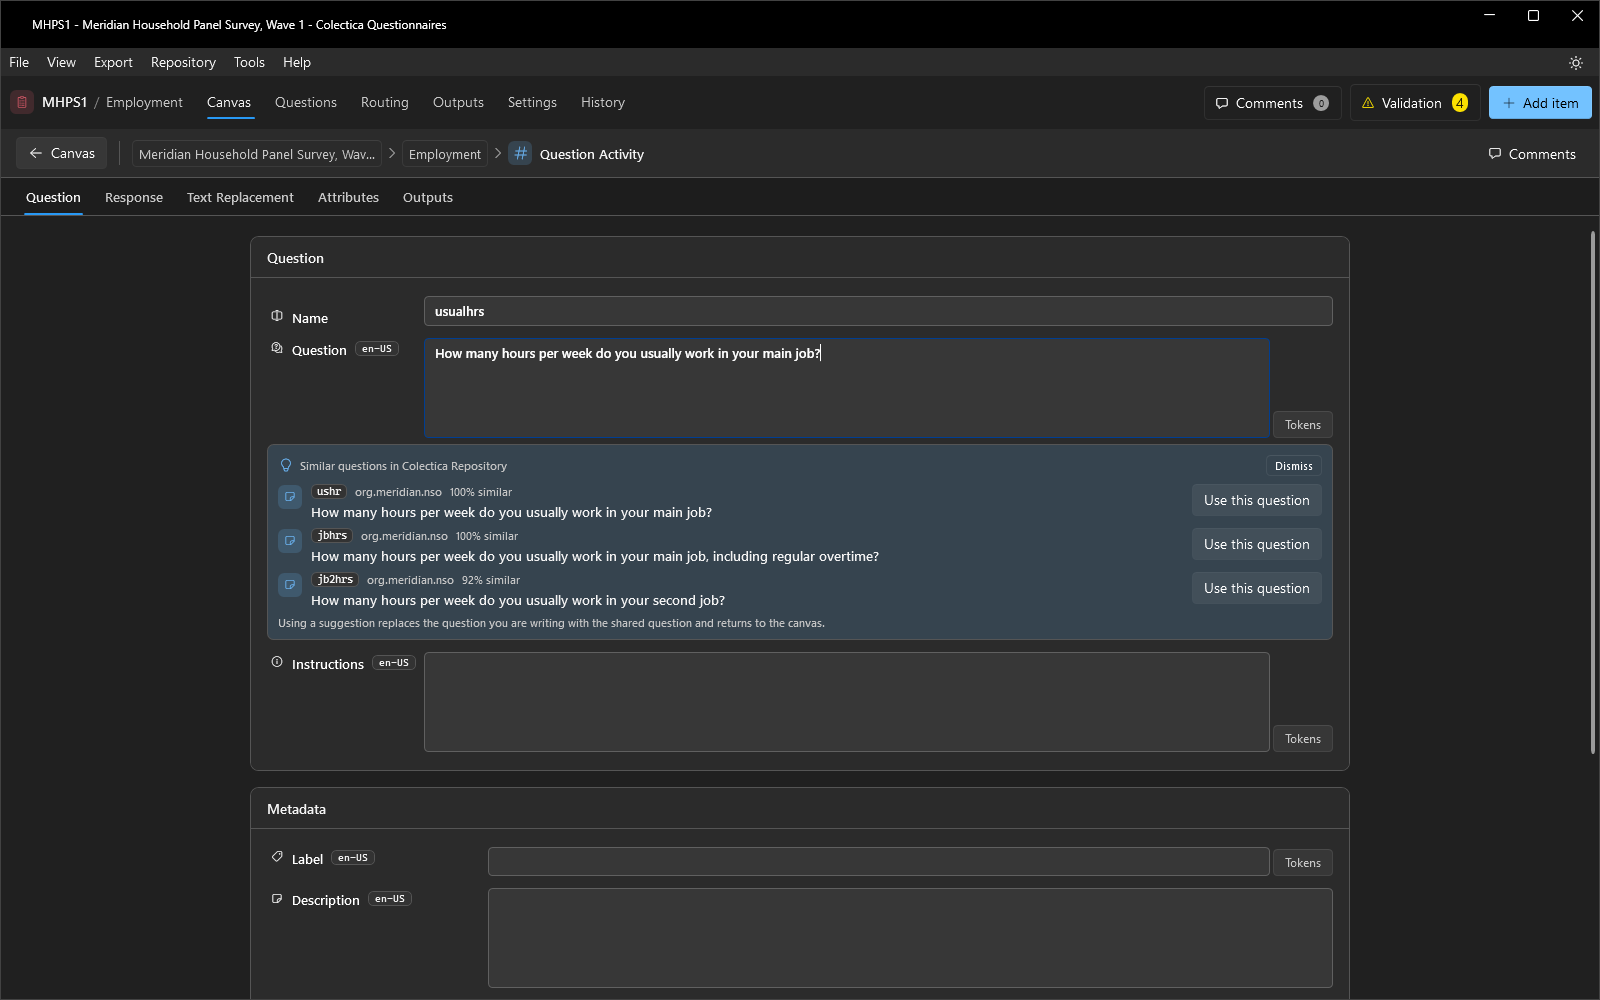This screenshot has width=1600, height=1000.
Task: Switch to the Routing tab
Action: (x=385, y=102)
